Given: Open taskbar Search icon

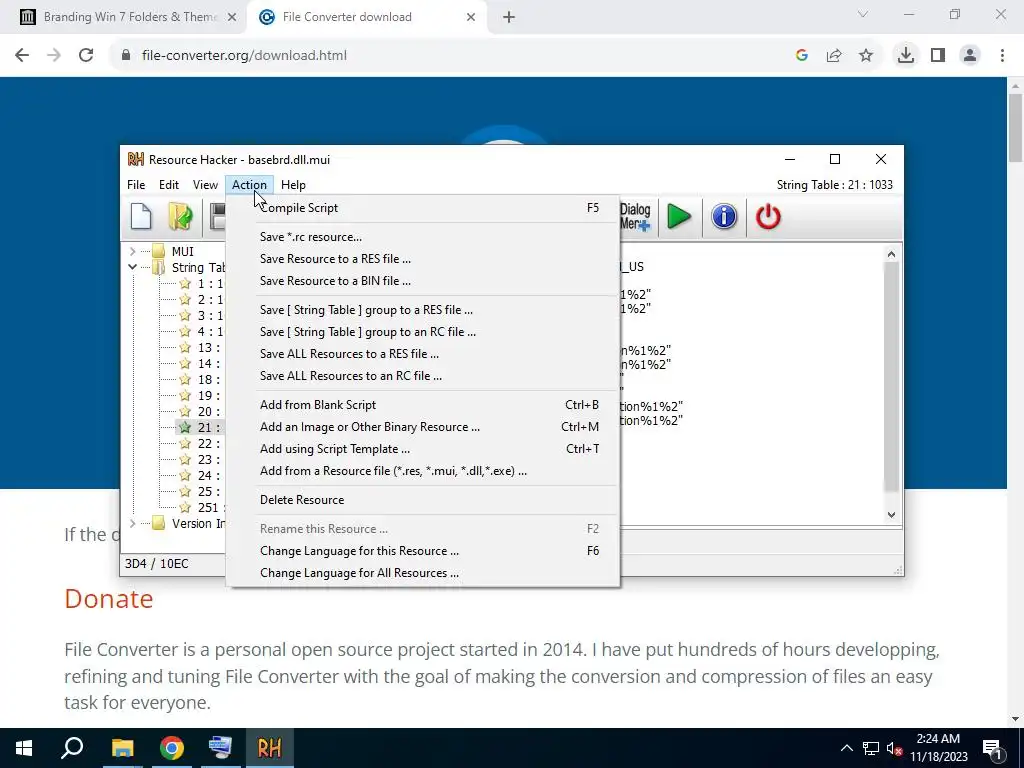Looking at the screenshot, I should click(x=72, y=748).
